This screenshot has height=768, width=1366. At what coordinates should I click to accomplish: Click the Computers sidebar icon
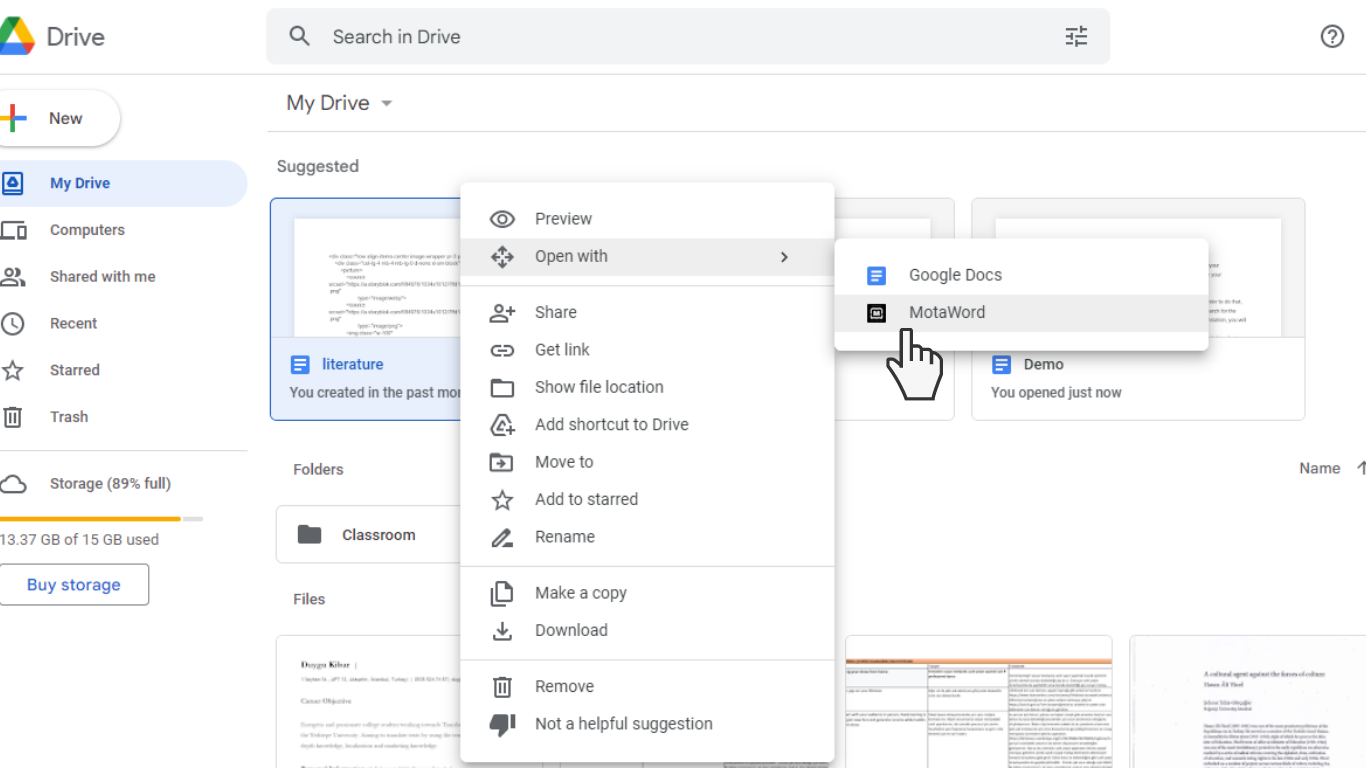click(x=13, y=230)
